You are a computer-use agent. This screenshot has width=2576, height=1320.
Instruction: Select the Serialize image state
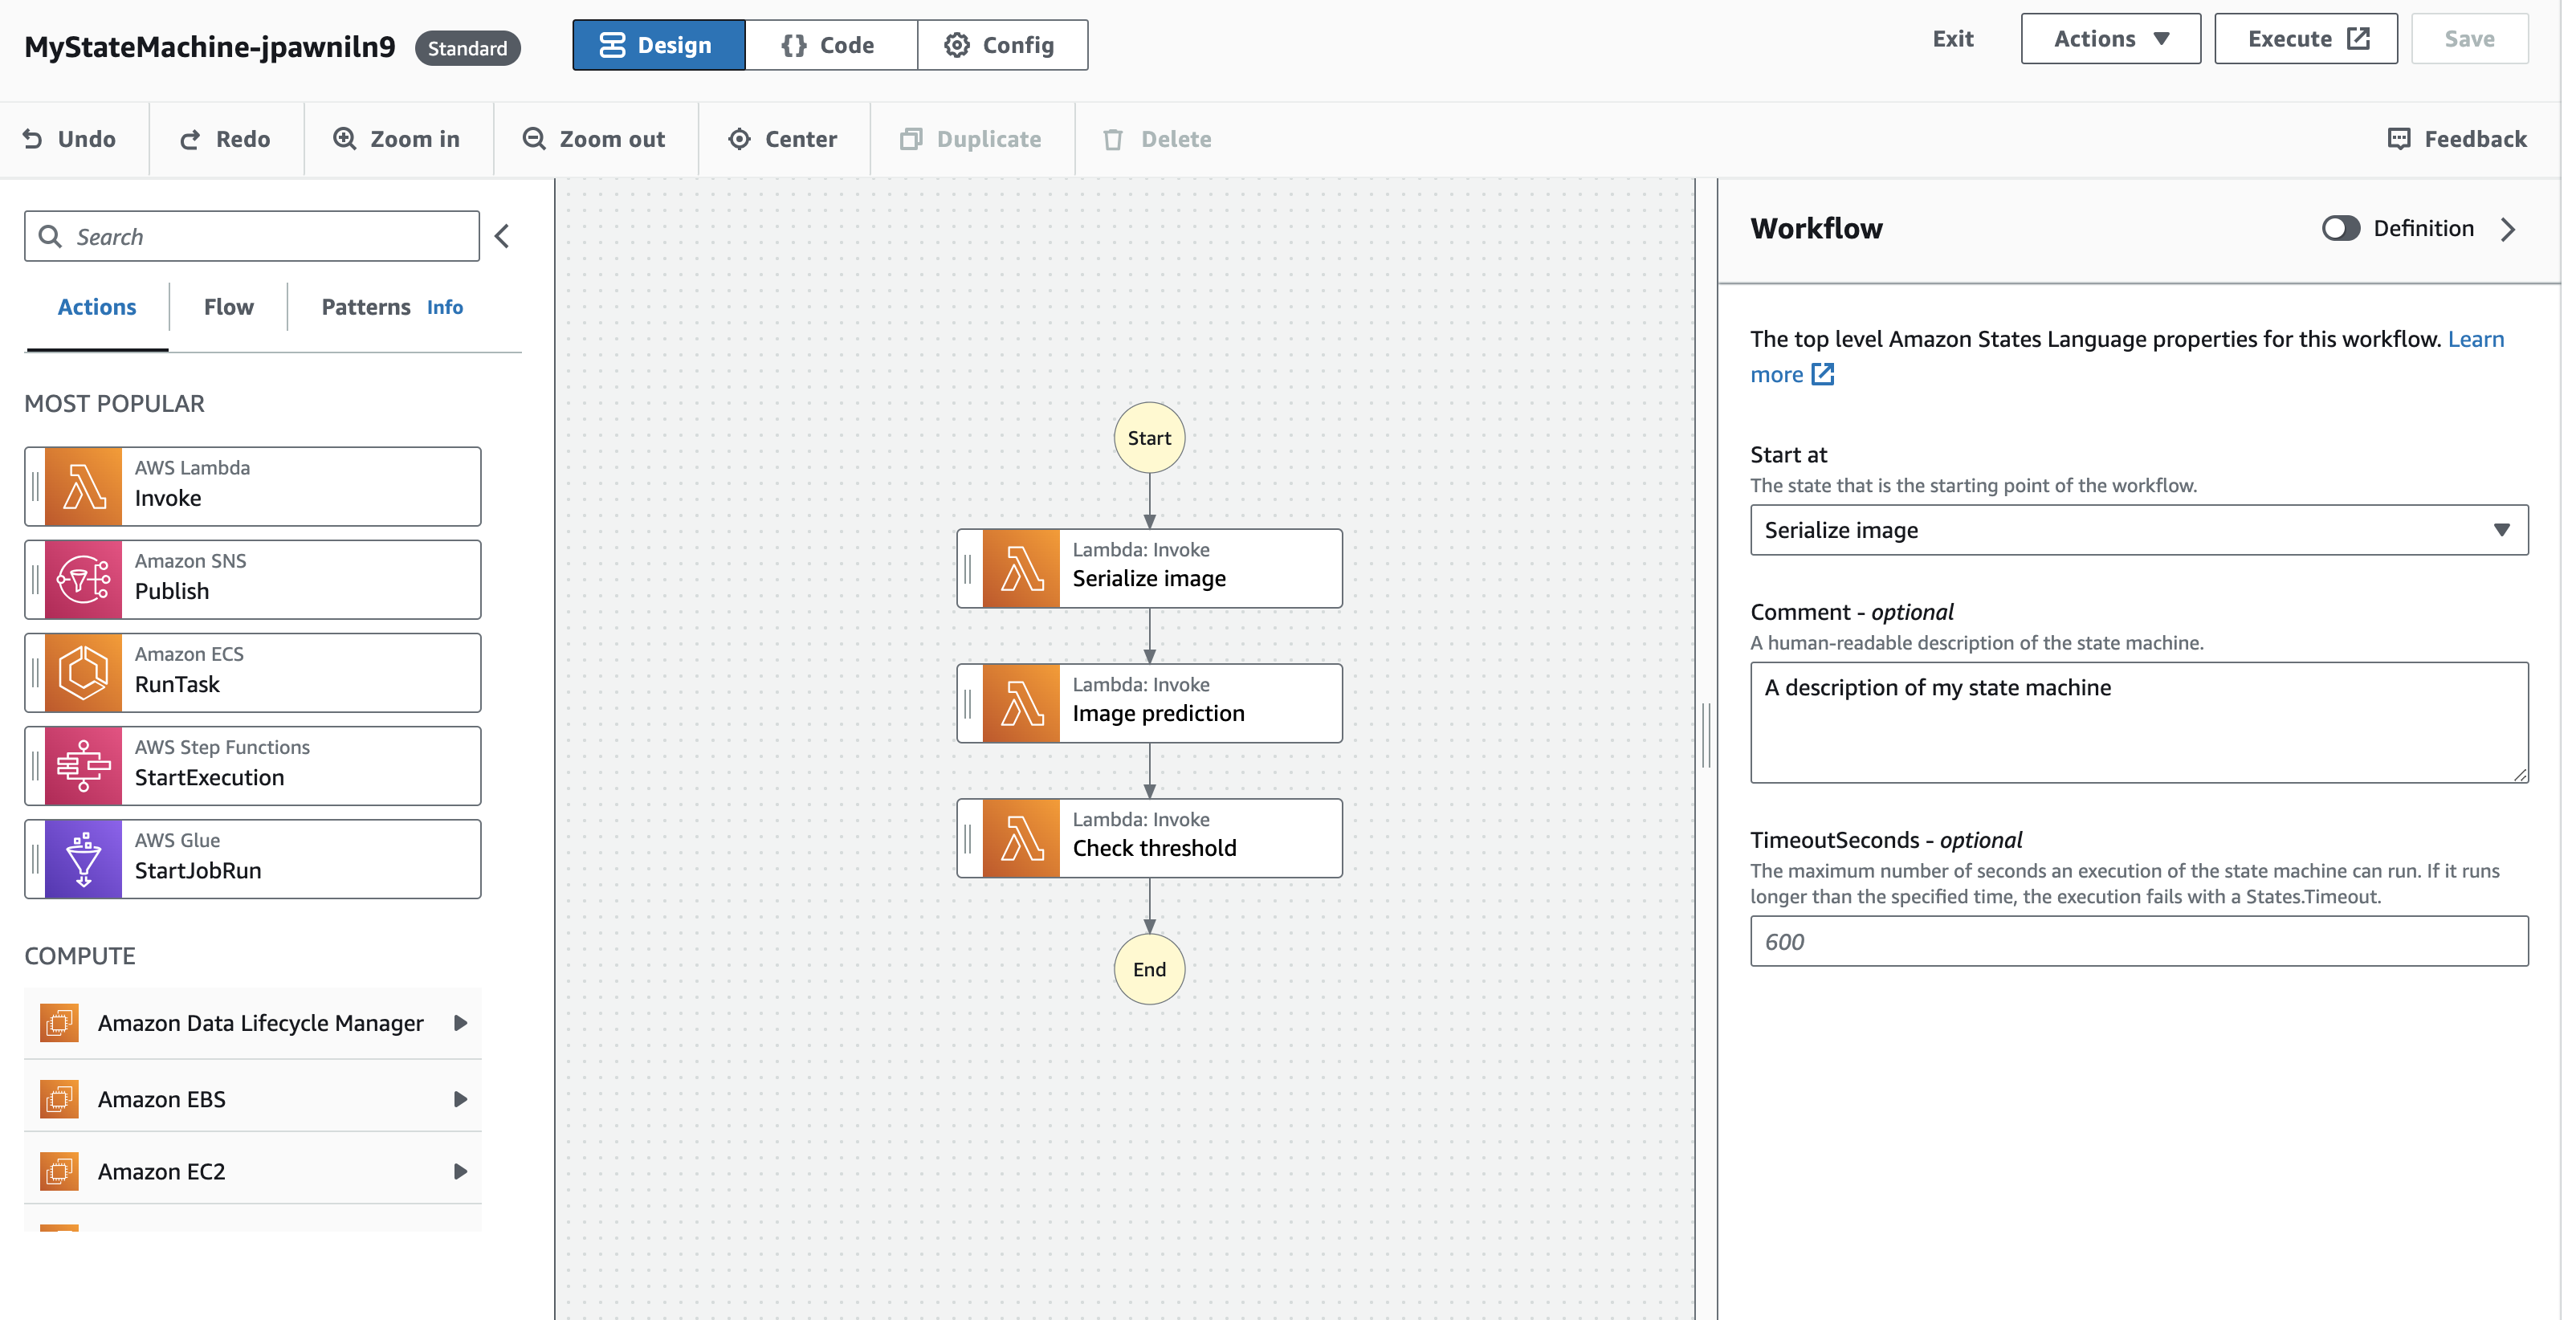pyautogui.click(x=1149, y=568)
